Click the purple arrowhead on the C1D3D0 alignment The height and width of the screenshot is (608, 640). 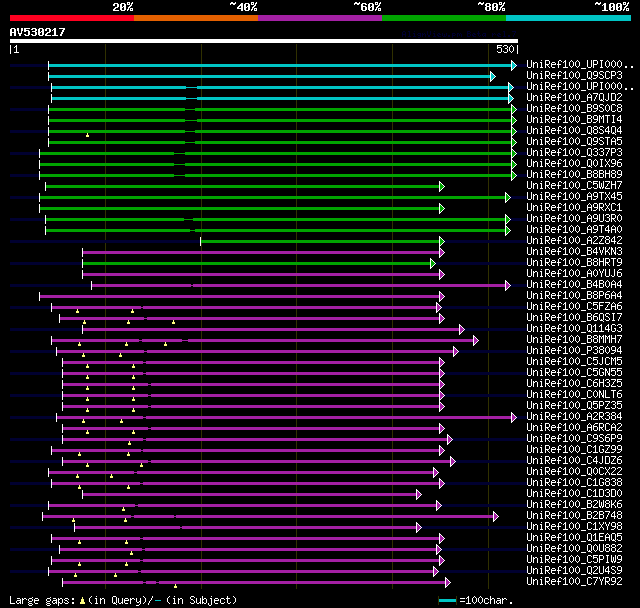[419, 495]
